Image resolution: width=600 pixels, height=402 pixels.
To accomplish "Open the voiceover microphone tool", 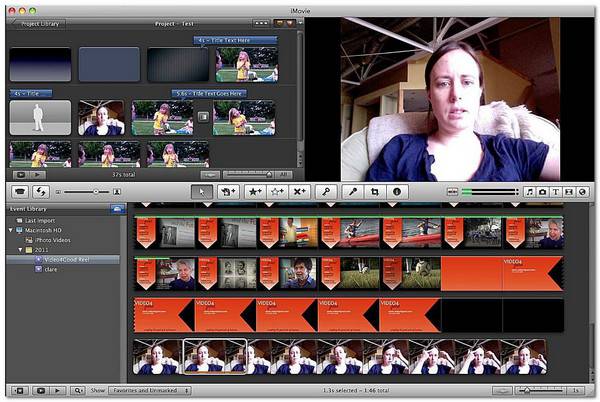I will click(353, 192).
